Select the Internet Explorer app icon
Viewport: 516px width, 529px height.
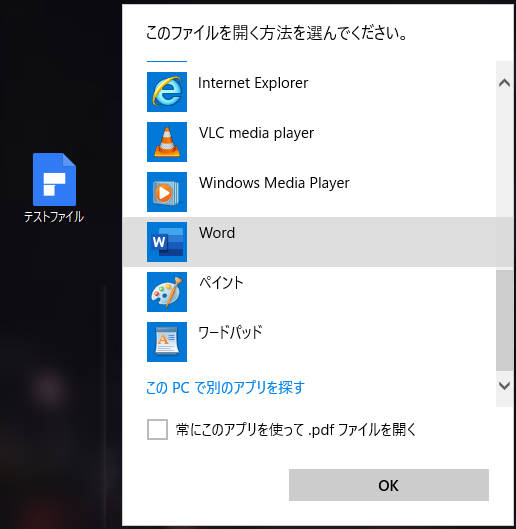[x=167, y=92]
